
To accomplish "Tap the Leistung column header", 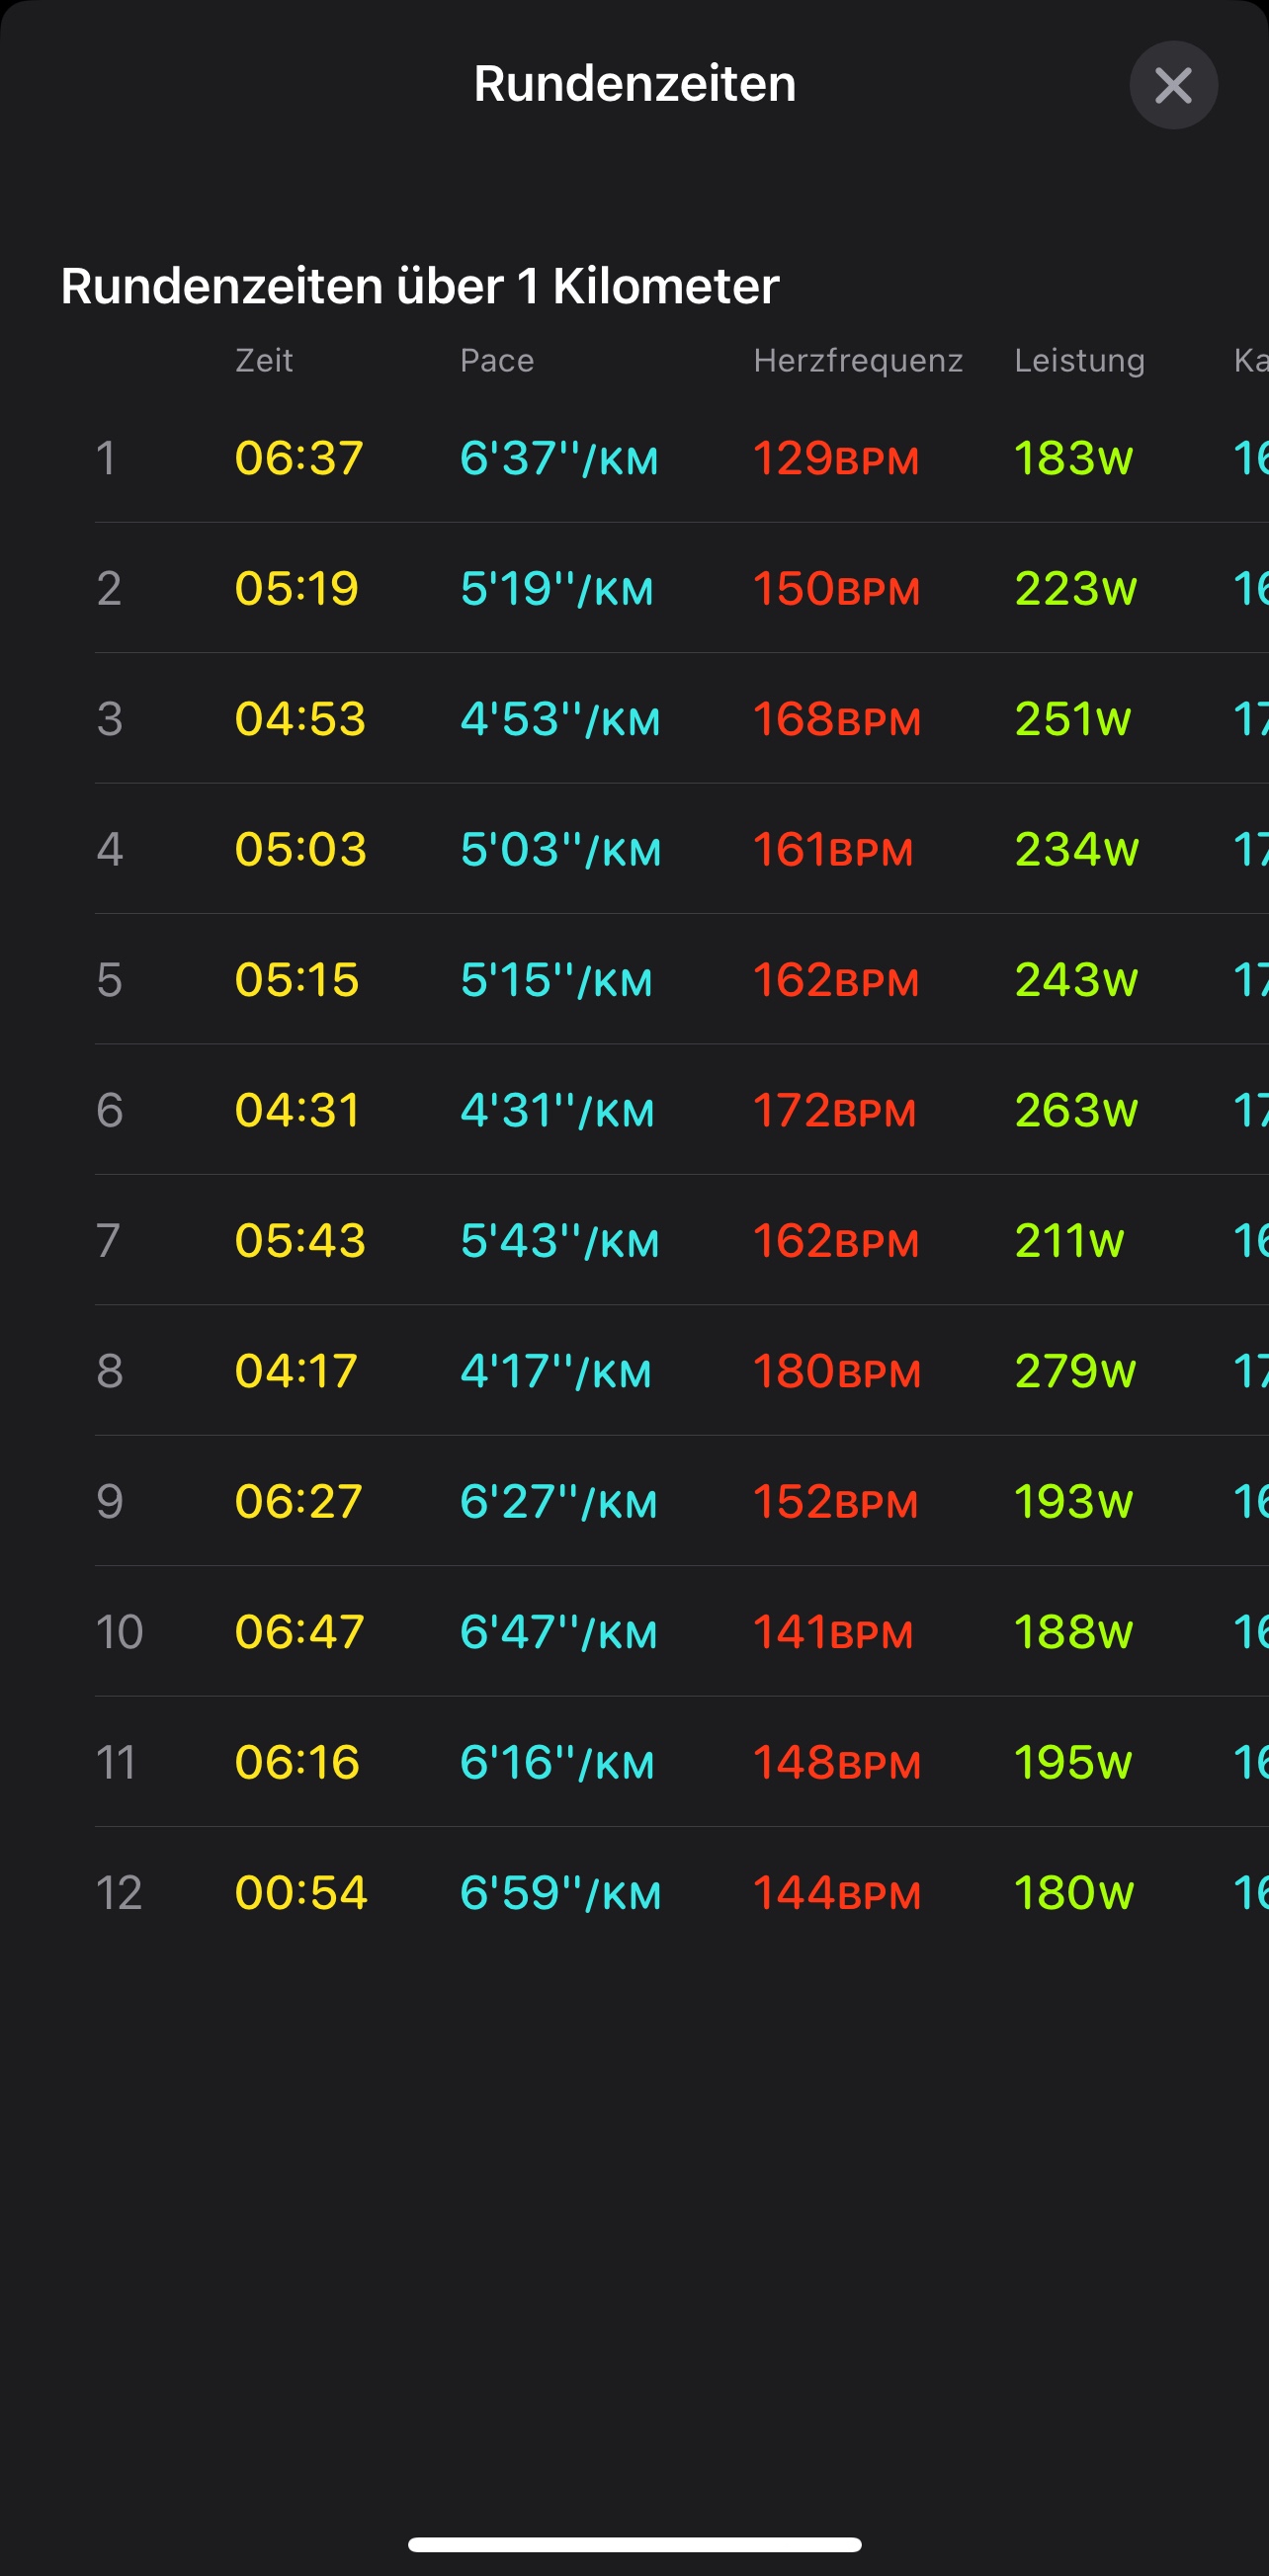I will [1079, 360].
